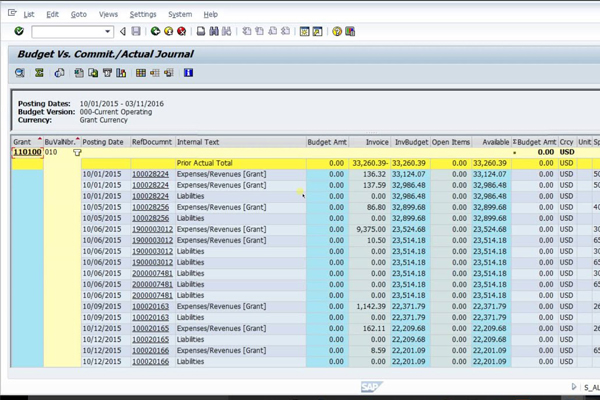Open document 100020166 in the 8.59 row
600x400 pixels.
tap(150, 351)
